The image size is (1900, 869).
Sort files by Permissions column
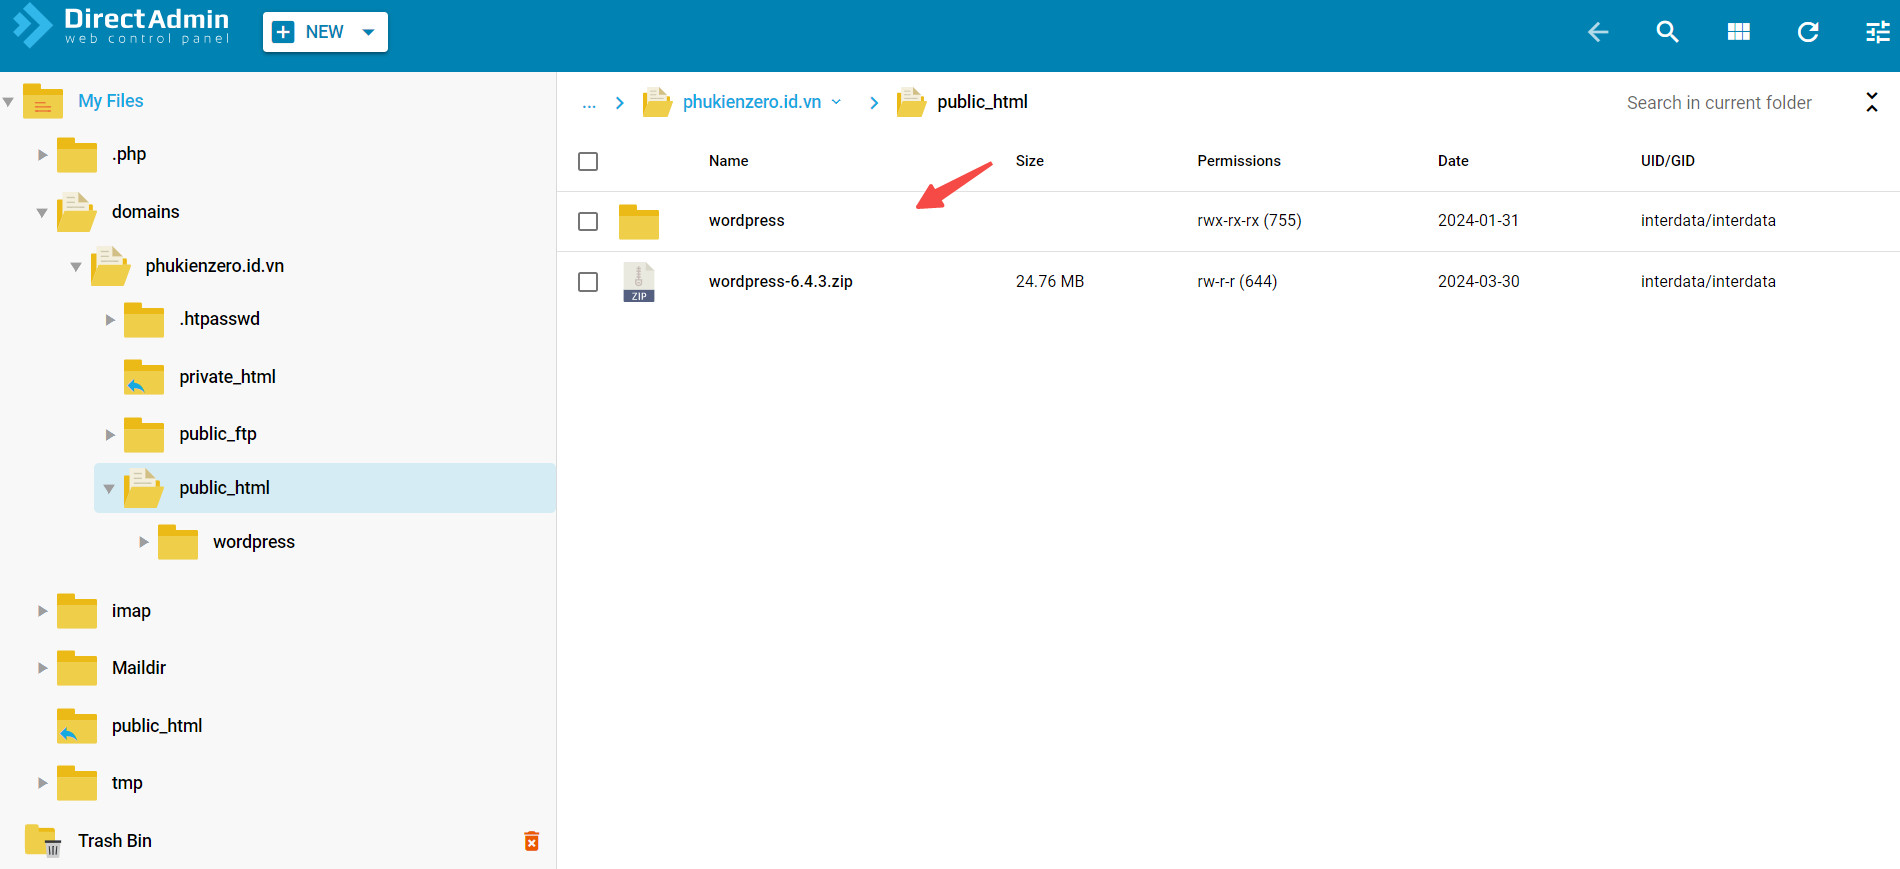pyautogui.click(x=1239, y=161)
